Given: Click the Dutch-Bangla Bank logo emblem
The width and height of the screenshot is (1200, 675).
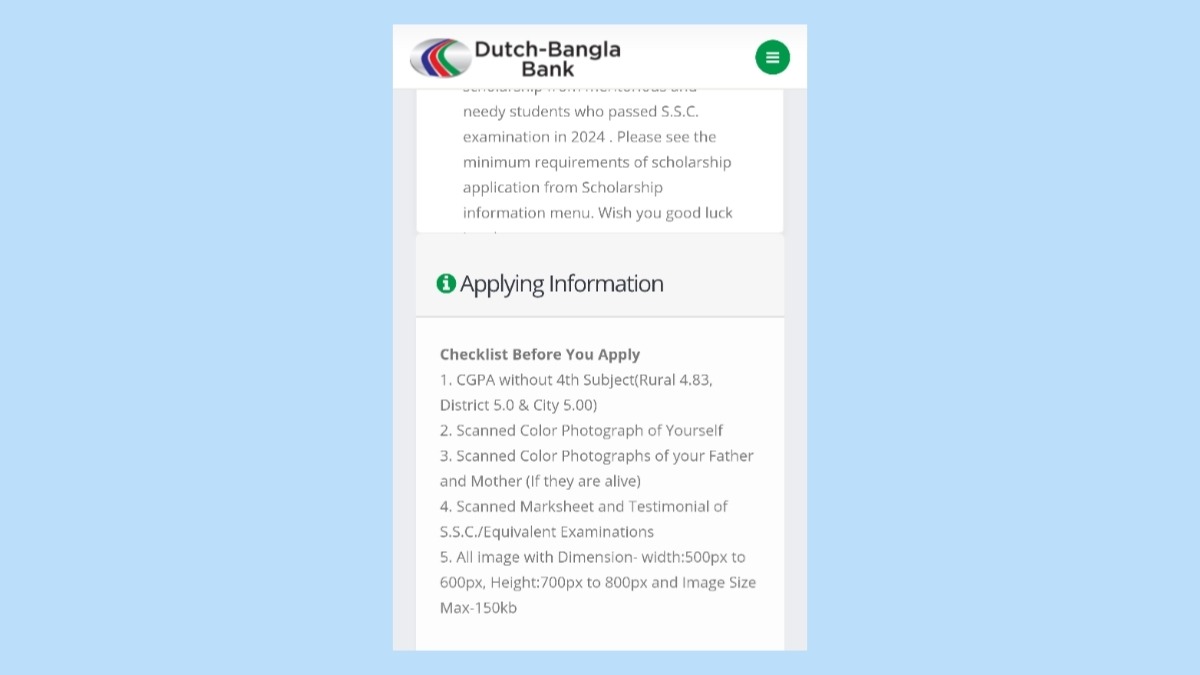Looking at the screenshot, I should pos(440,58).
